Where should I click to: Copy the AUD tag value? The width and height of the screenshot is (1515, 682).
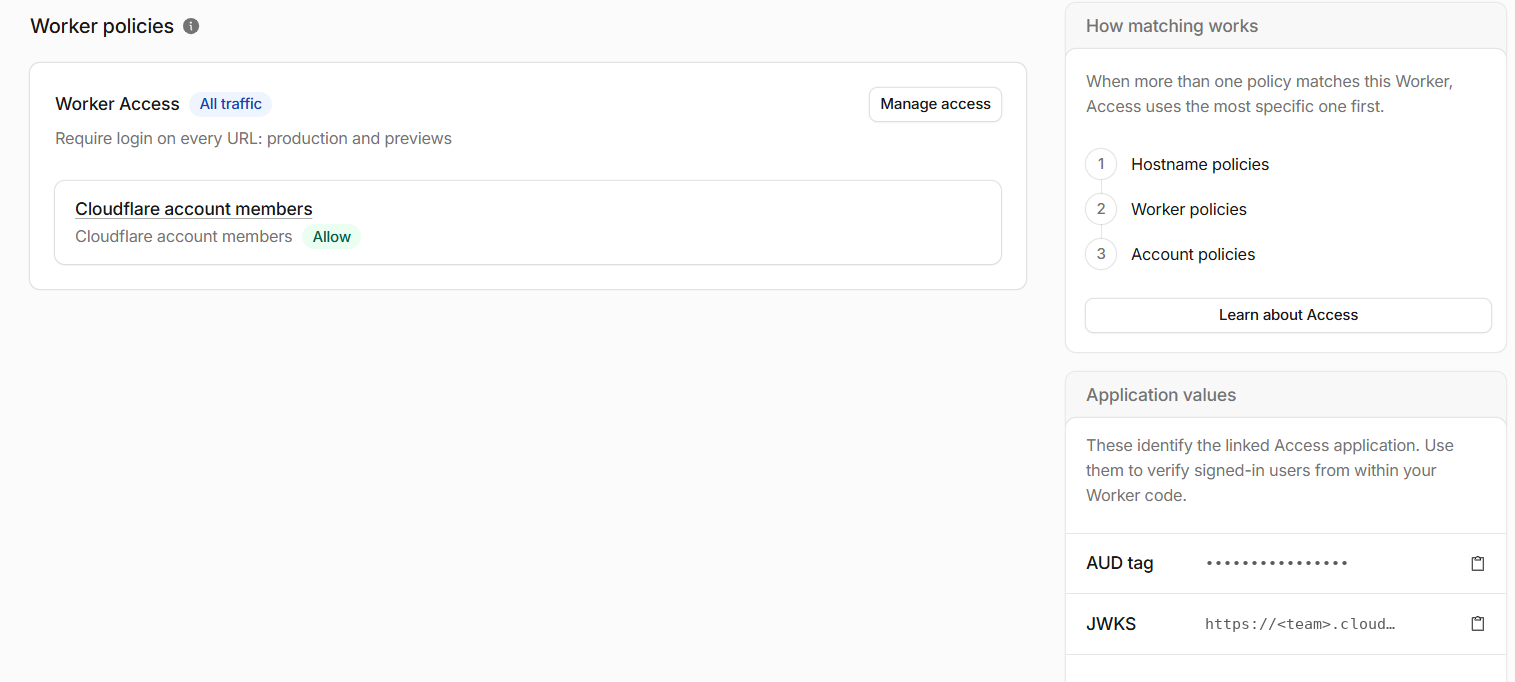pos(1477,564)
